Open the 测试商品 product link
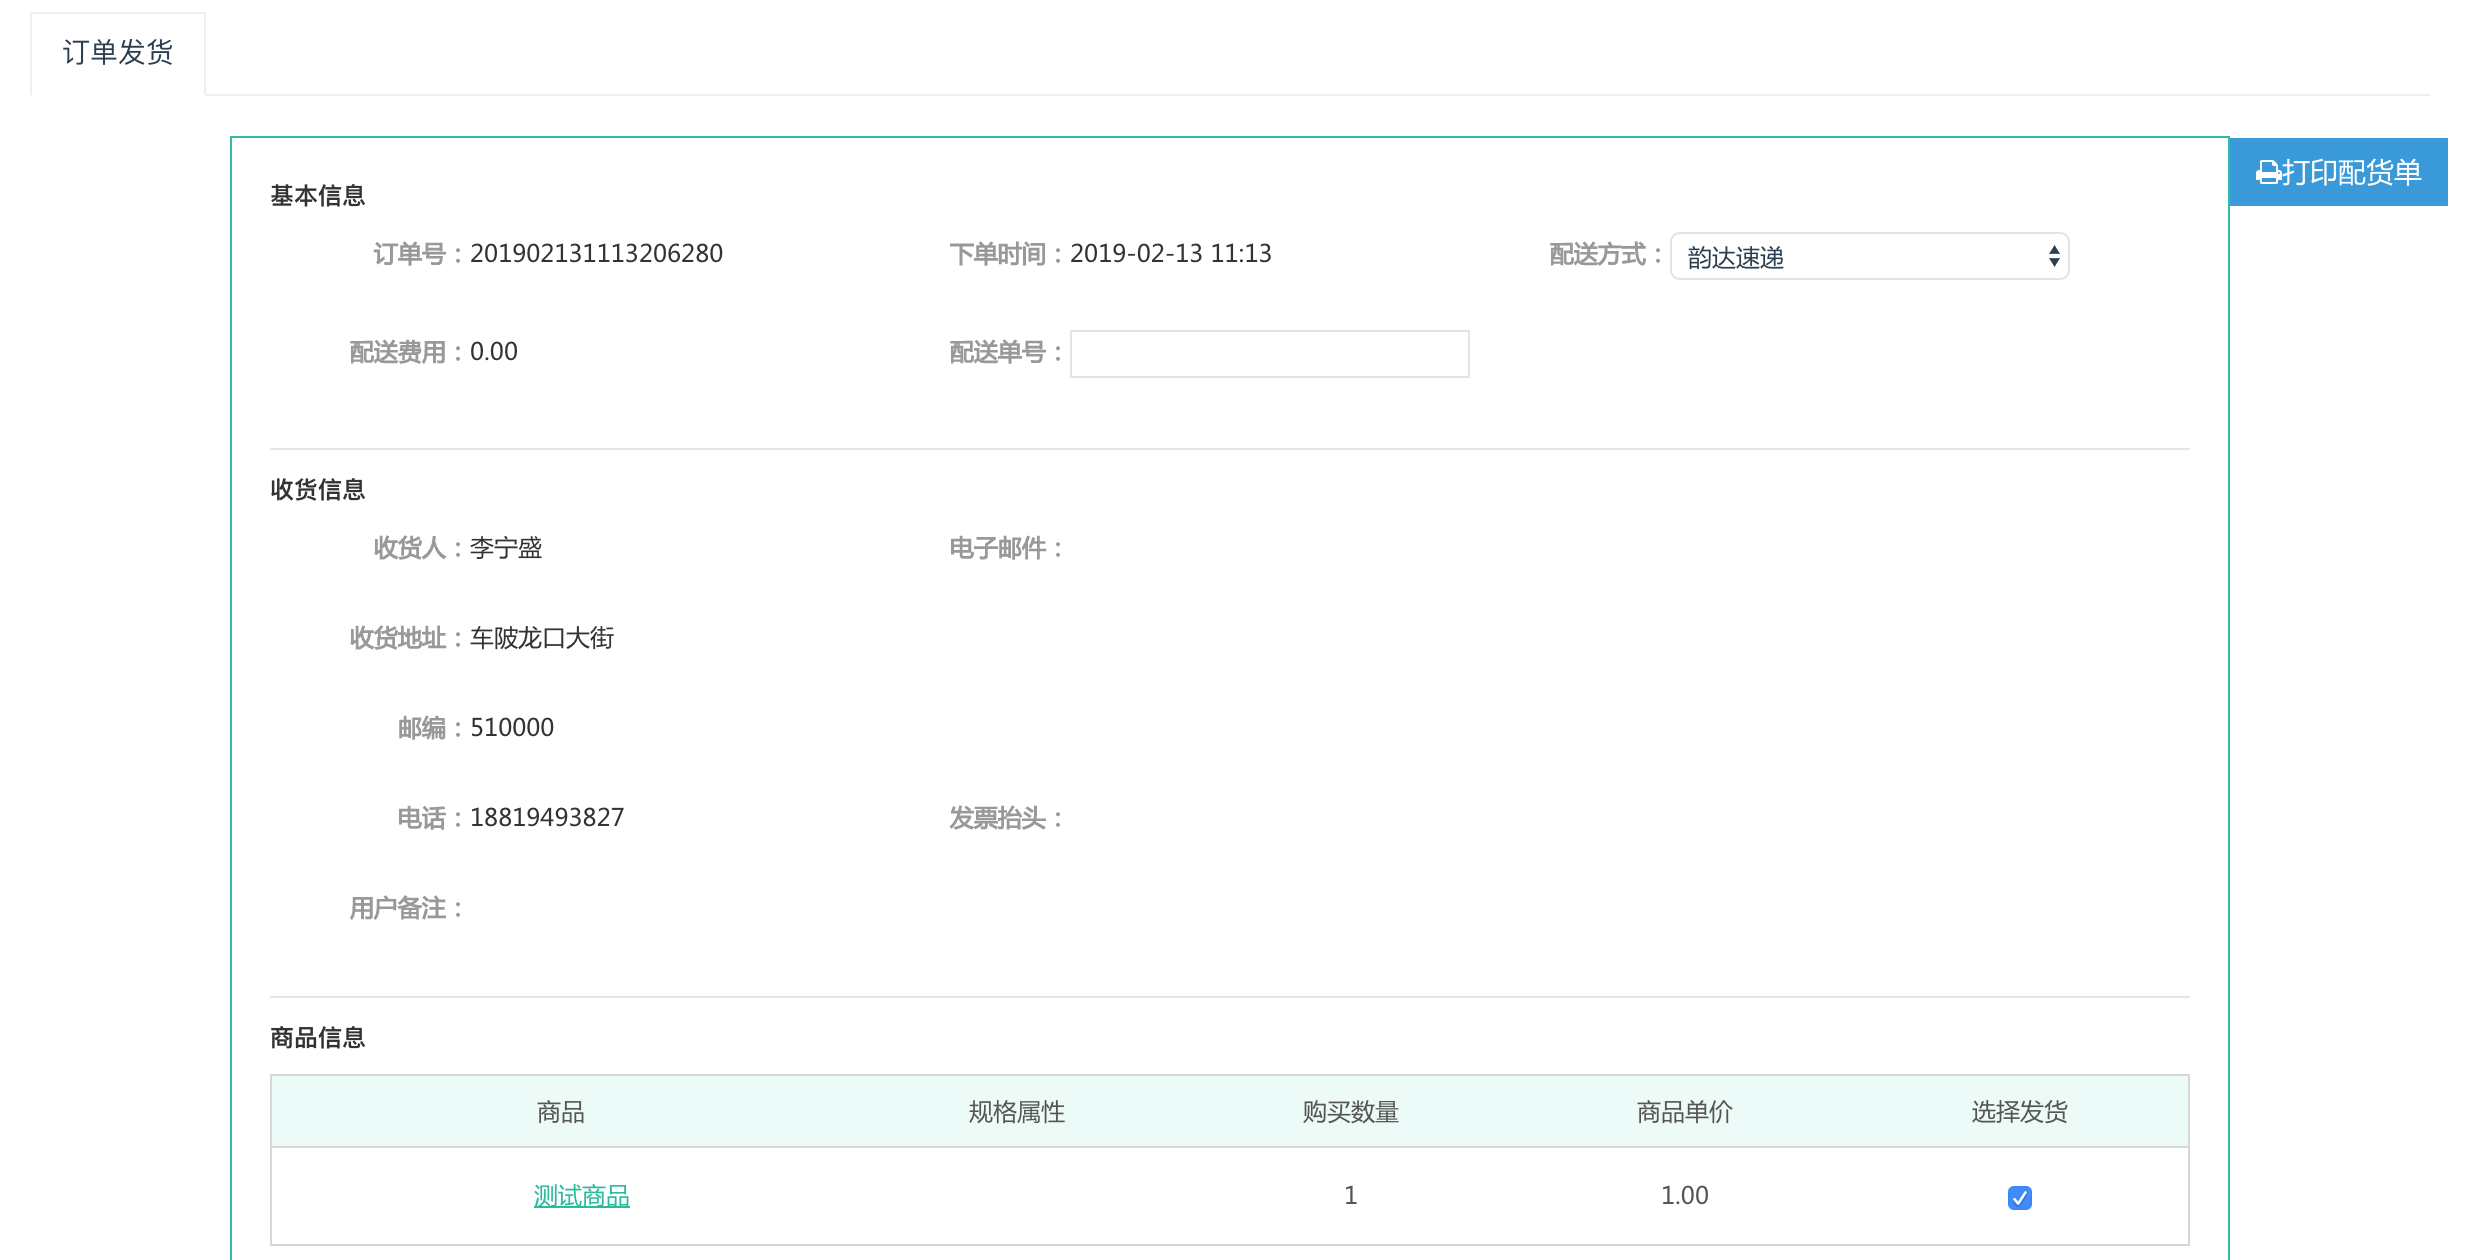 (x=581, y=1196)
